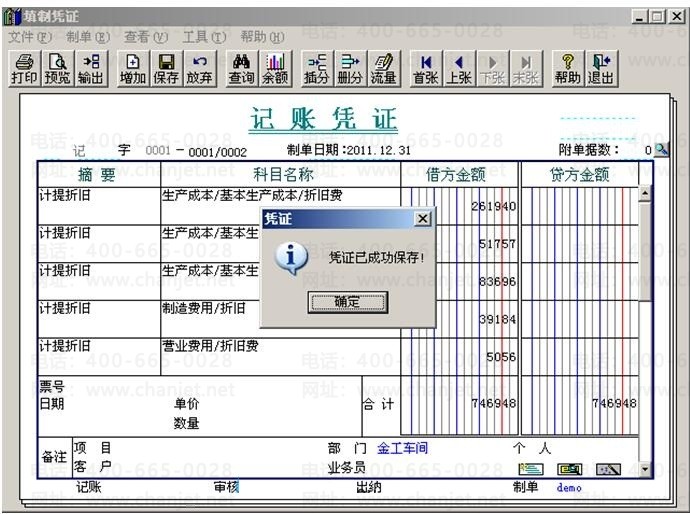Show 余额 balance chart icon
This screenshot has height=514, width=690.
[275, 69]
